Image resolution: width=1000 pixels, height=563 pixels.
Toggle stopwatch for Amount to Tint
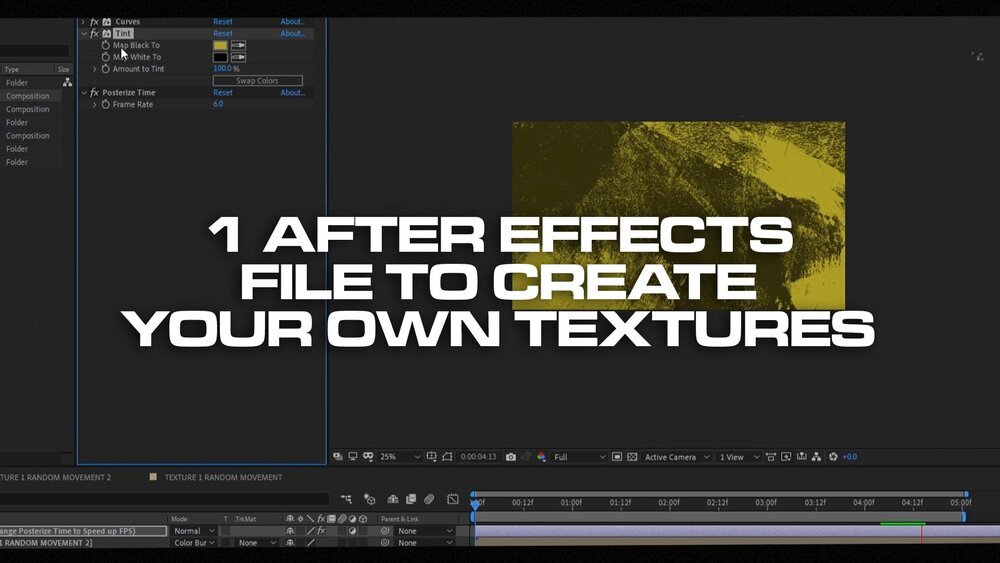tap(106, 69)
